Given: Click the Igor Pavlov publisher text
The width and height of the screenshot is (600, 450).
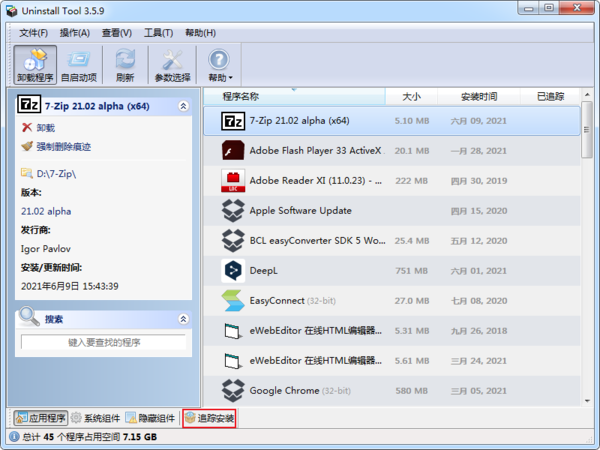Looking at the screenshot, I should pos(46,249).
